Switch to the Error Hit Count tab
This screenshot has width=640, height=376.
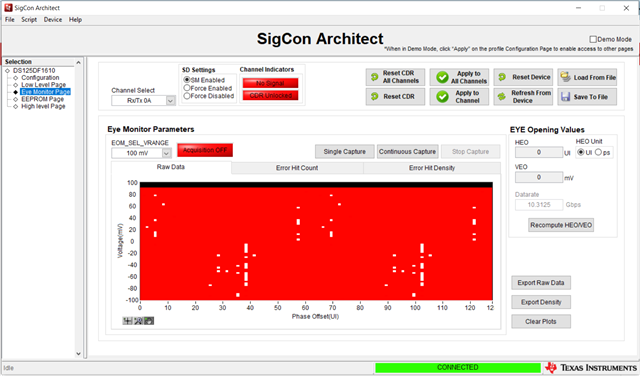pyautogui.click(x=297, y=168)
